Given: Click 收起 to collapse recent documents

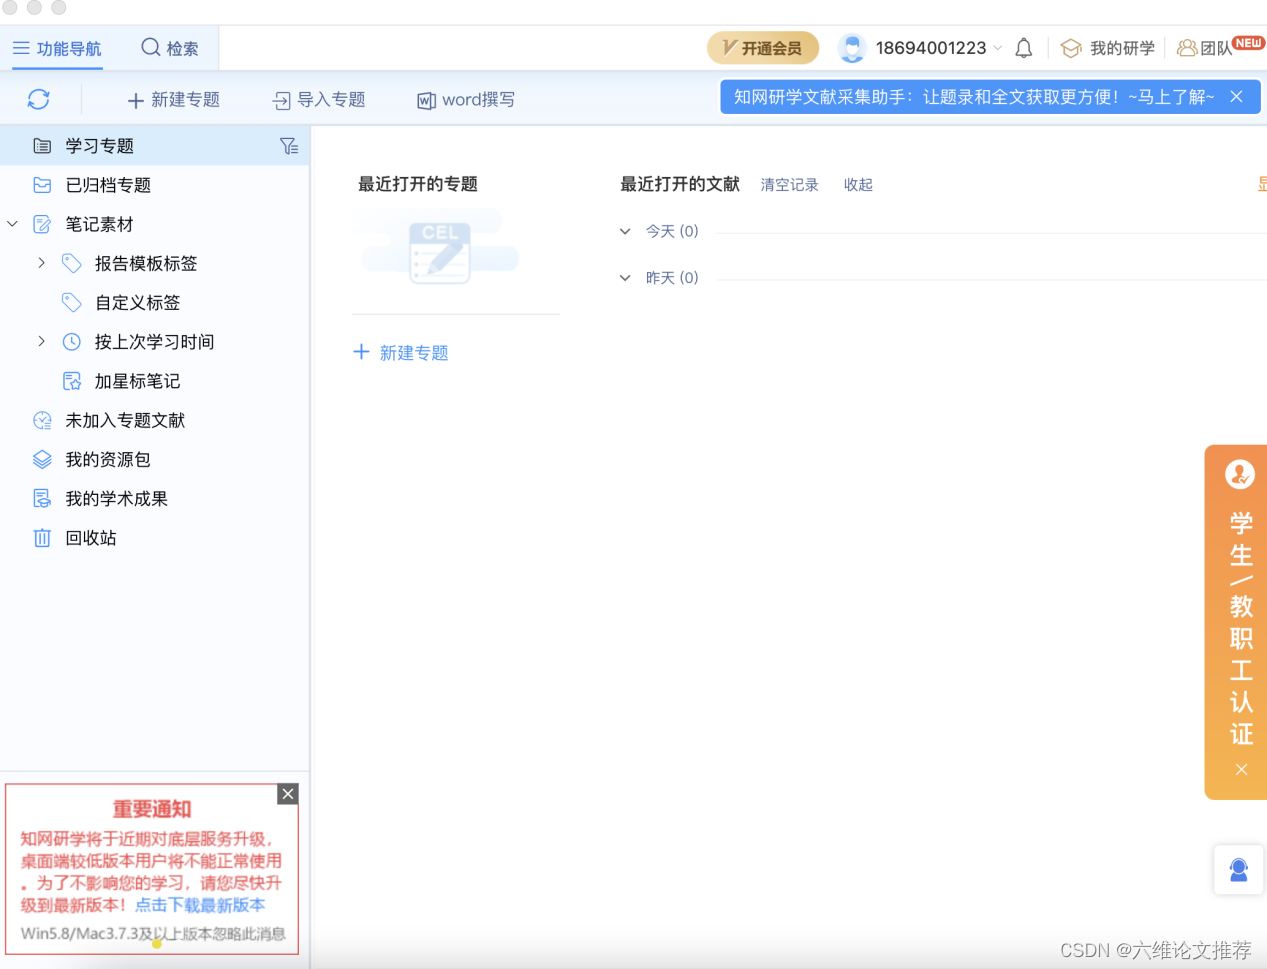Looking at the screenshot, I should [x=858, y=185].
